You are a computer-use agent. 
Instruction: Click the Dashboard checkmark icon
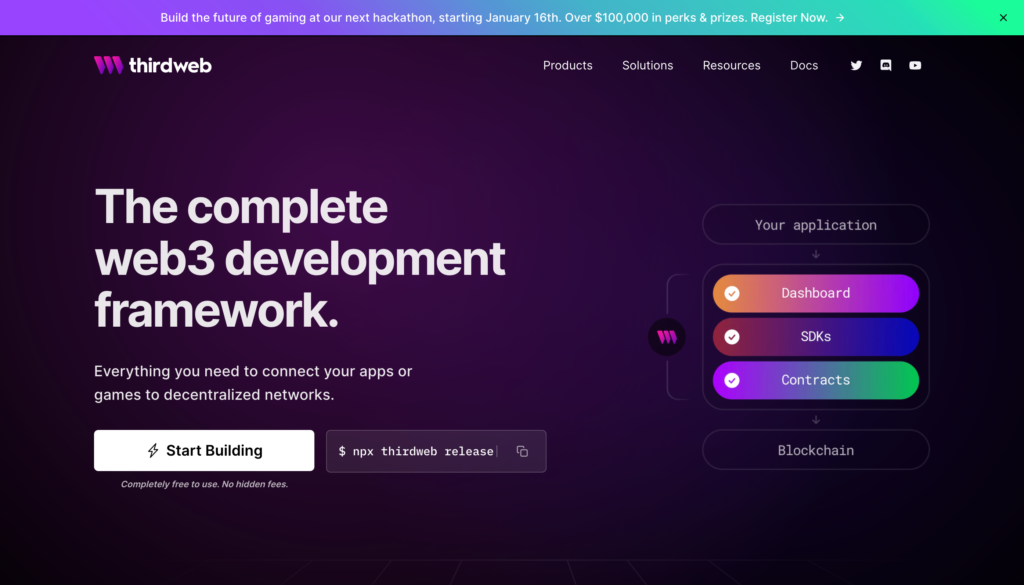[731, 293]
